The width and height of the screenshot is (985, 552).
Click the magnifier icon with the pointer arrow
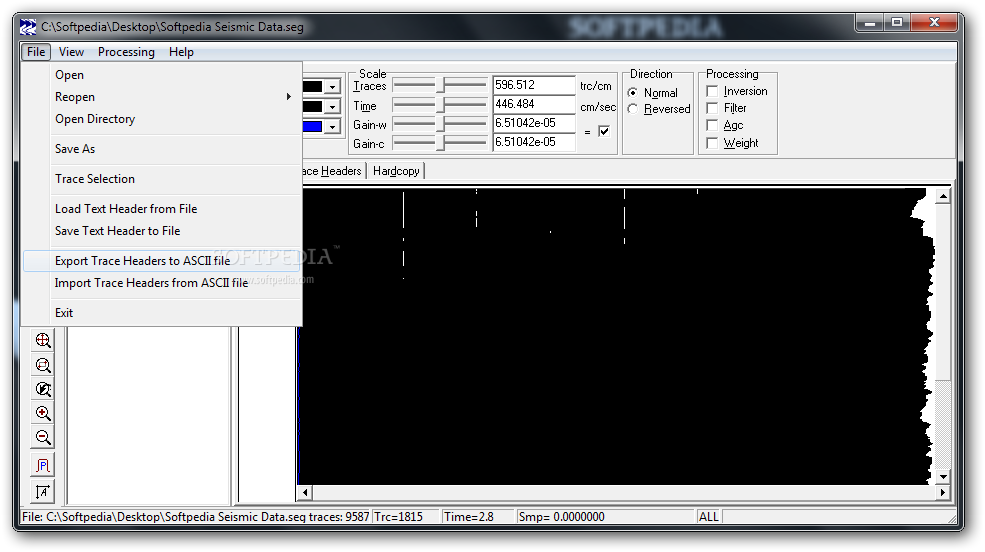click(43, 389)
